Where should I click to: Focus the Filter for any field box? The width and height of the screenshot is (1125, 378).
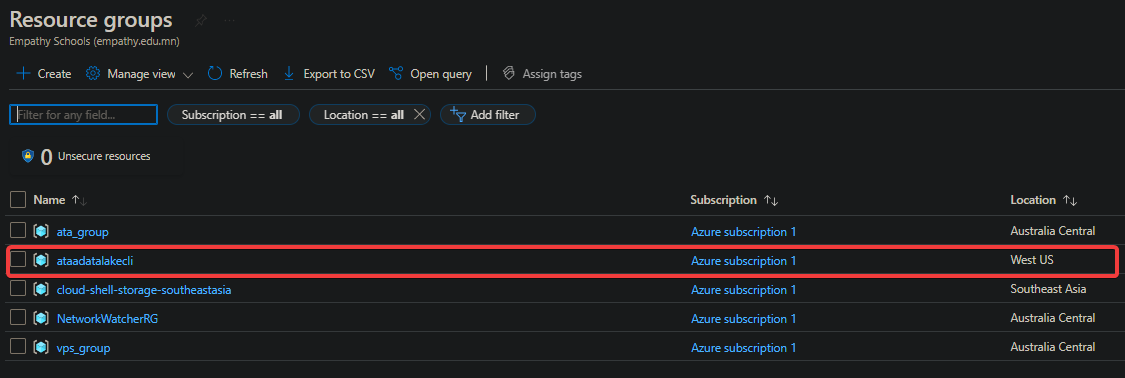83,115
